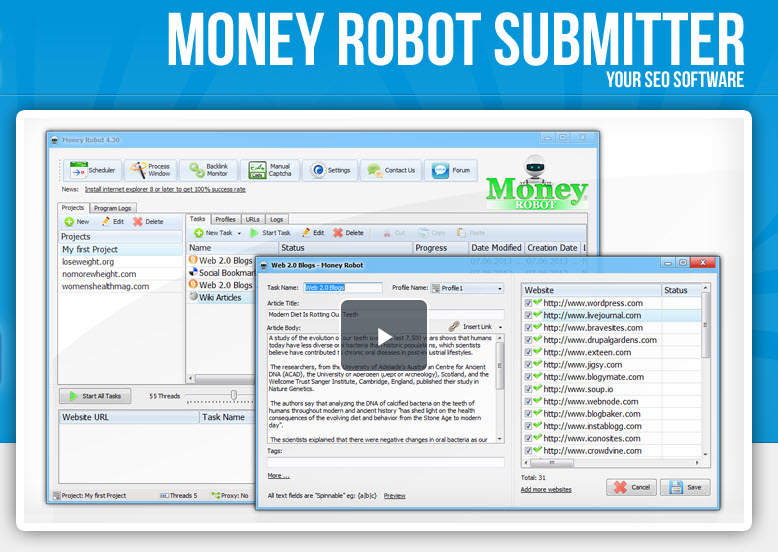778x552 pixels.
Task: Open the Backlink Monitor
Action: click(209, 170)
